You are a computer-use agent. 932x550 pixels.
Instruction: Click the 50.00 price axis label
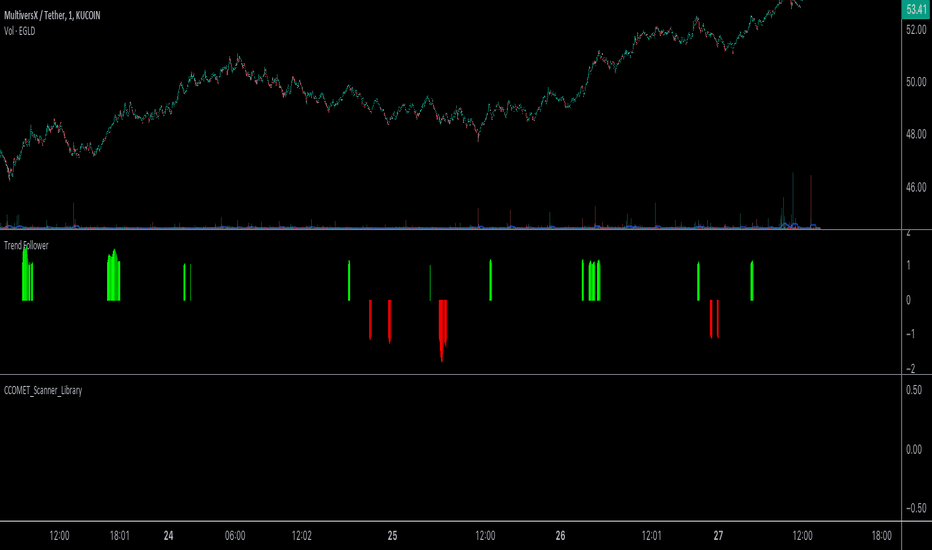click(x=916, y=82)
